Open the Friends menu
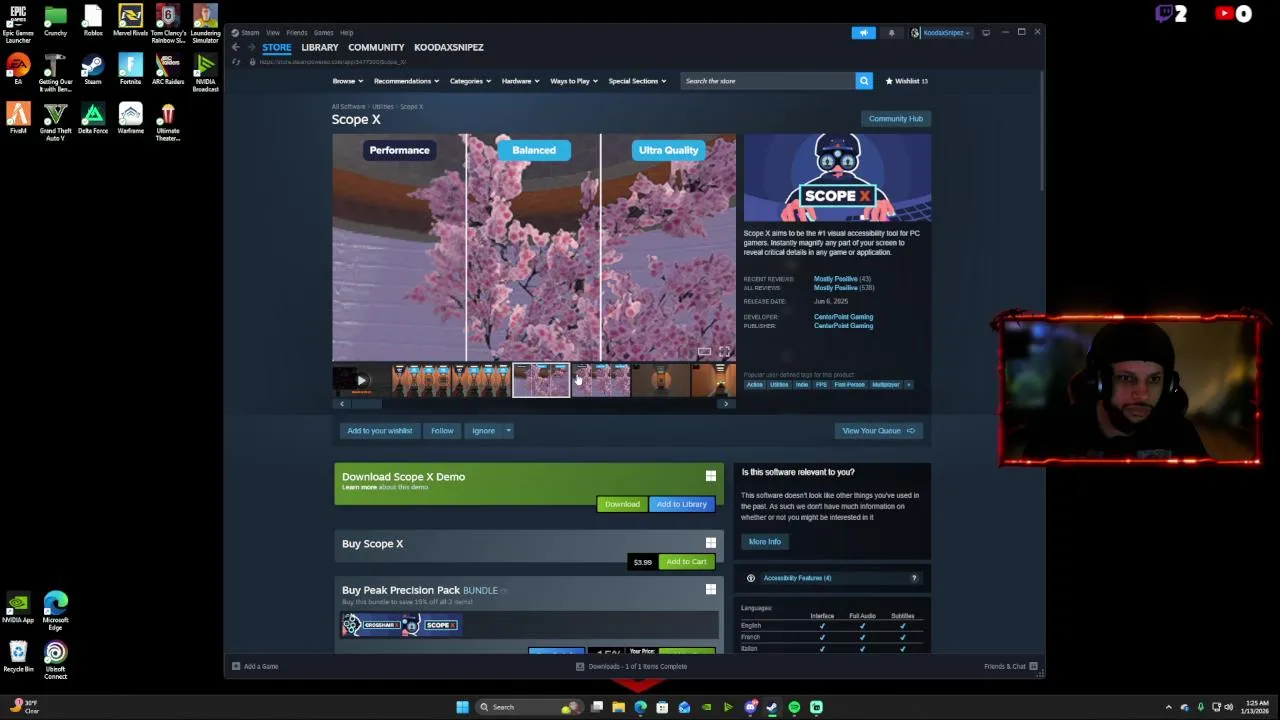This screenshot has height=720, width=1280. tap(297, 33)
